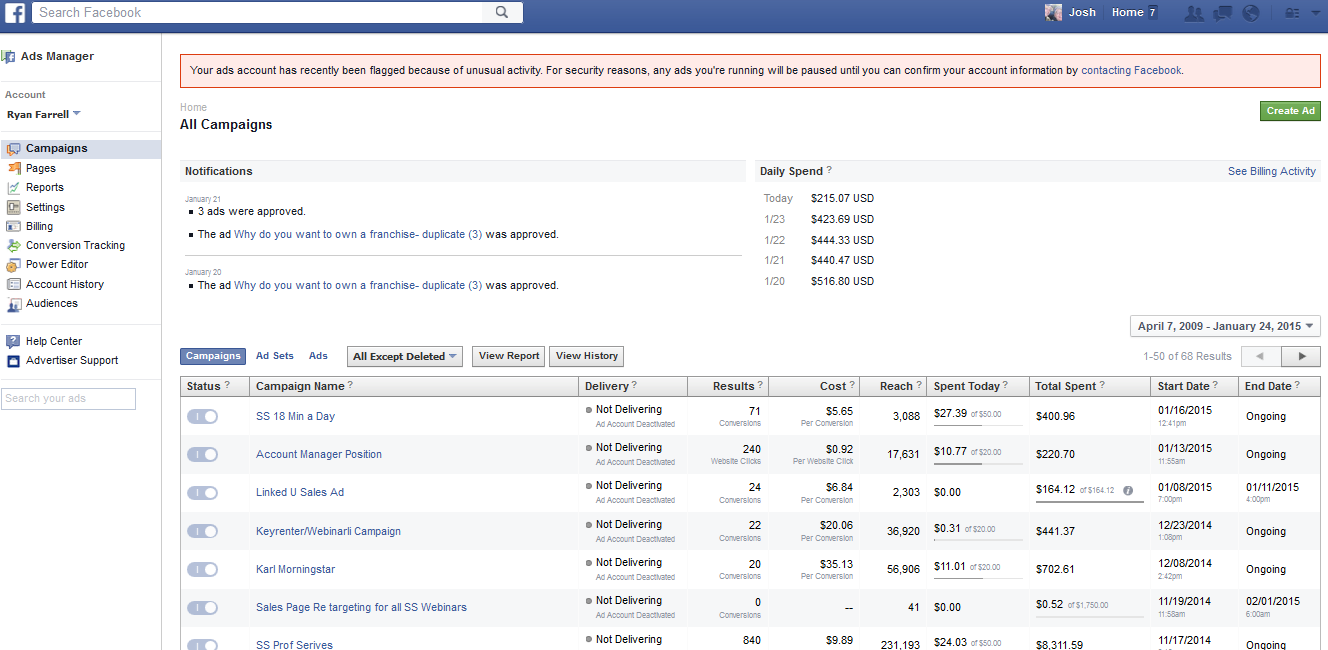Click the Facebook logo icon
Screen dimensions: 1328x650
coord(15,13)
